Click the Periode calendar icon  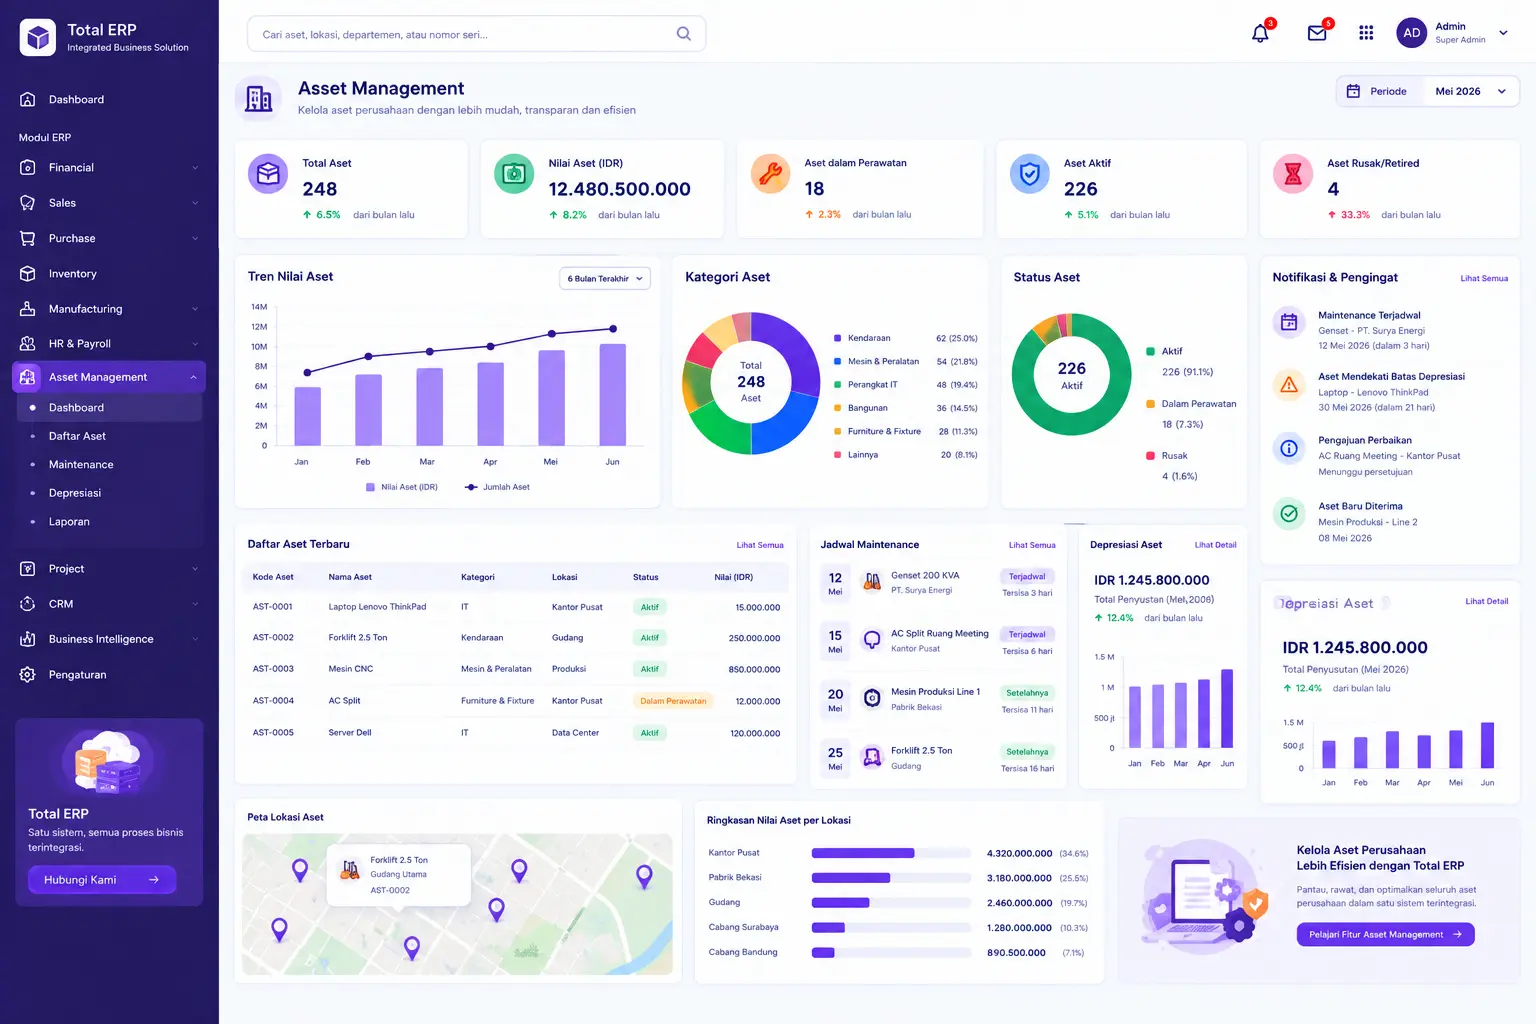(x=1353, y=91)
